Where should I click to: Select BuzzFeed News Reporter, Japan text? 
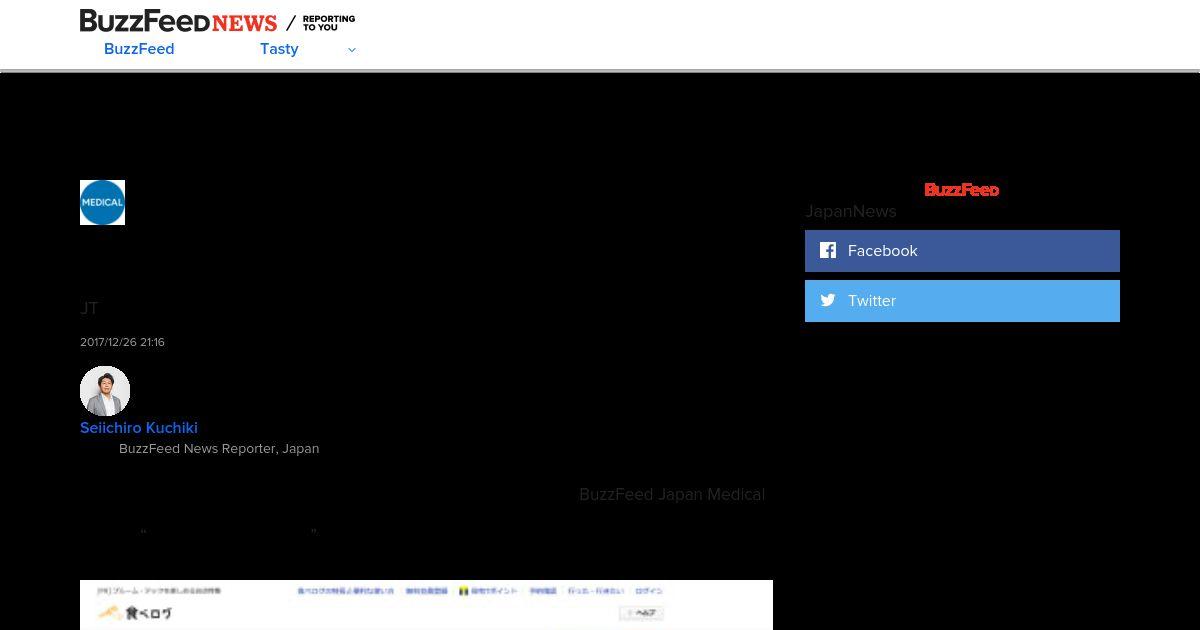coord(219,449)
